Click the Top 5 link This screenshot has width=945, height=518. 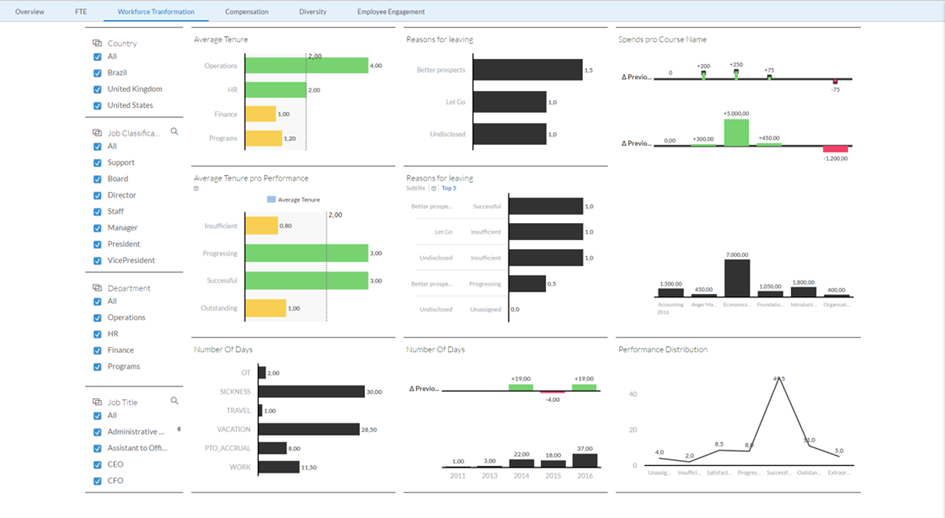coord(449,188)
